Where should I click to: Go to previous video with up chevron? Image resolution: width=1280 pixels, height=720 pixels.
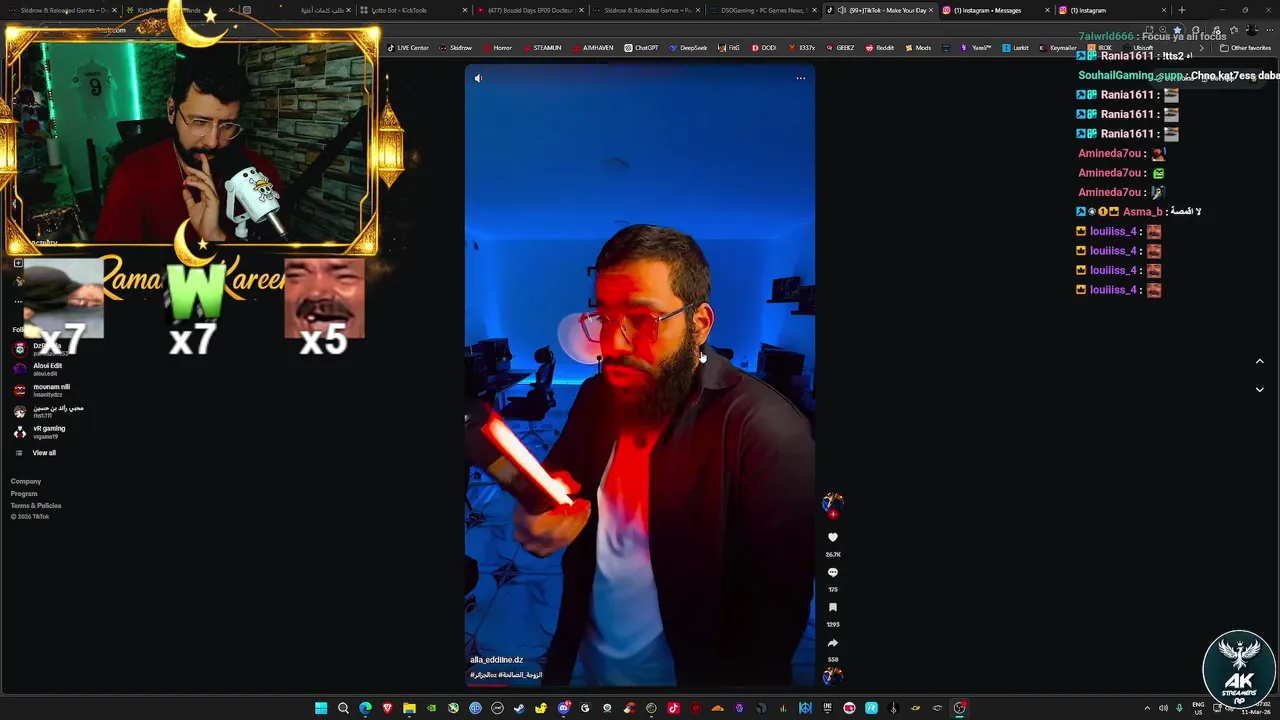(x=1259, y=361)
